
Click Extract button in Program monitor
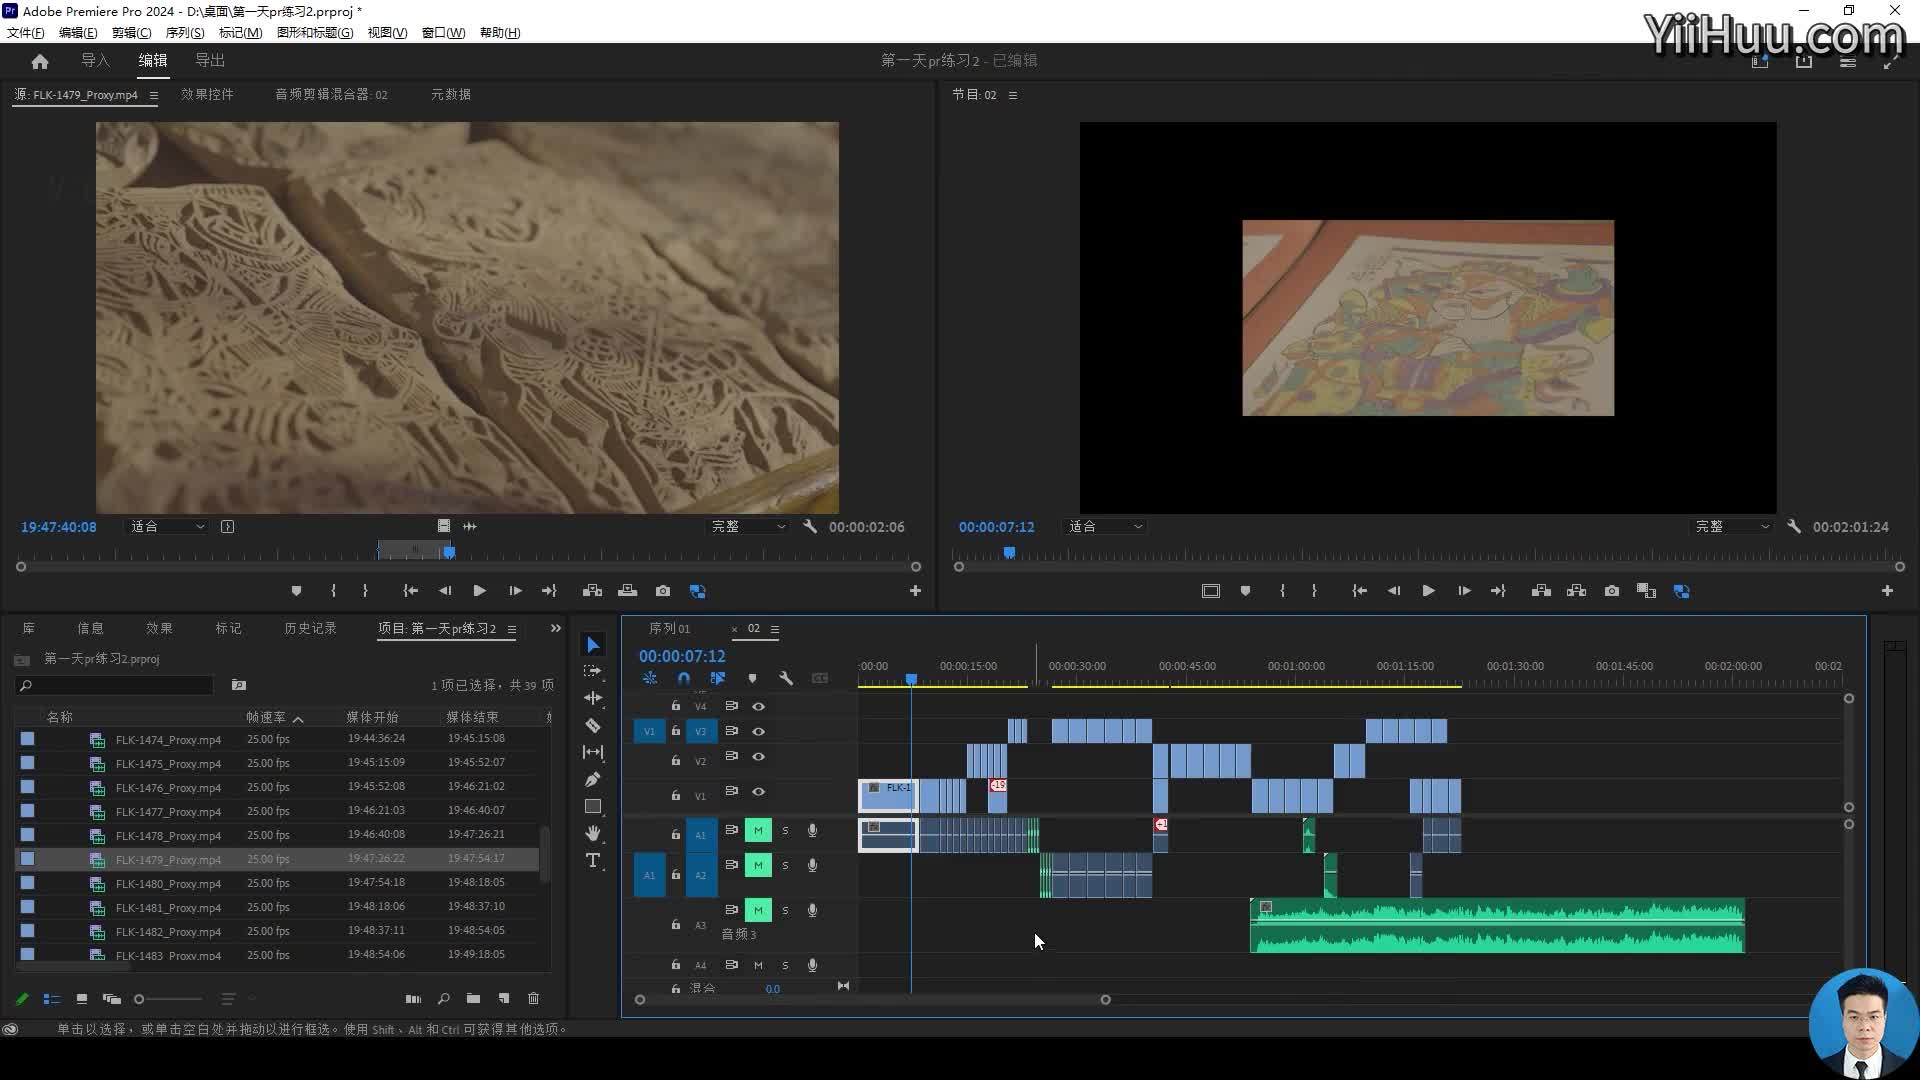coord(1577,591)
